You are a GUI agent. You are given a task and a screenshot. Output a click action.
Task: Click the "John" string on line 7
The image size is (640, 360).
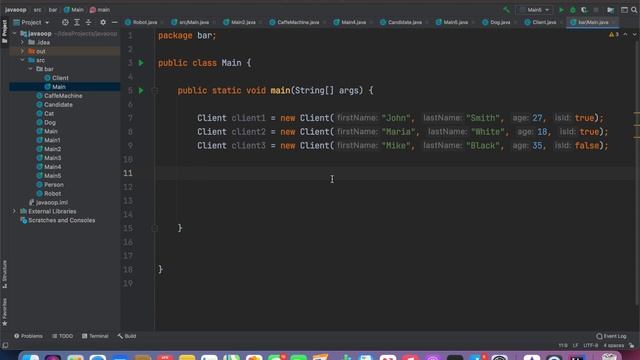point(396,118)
